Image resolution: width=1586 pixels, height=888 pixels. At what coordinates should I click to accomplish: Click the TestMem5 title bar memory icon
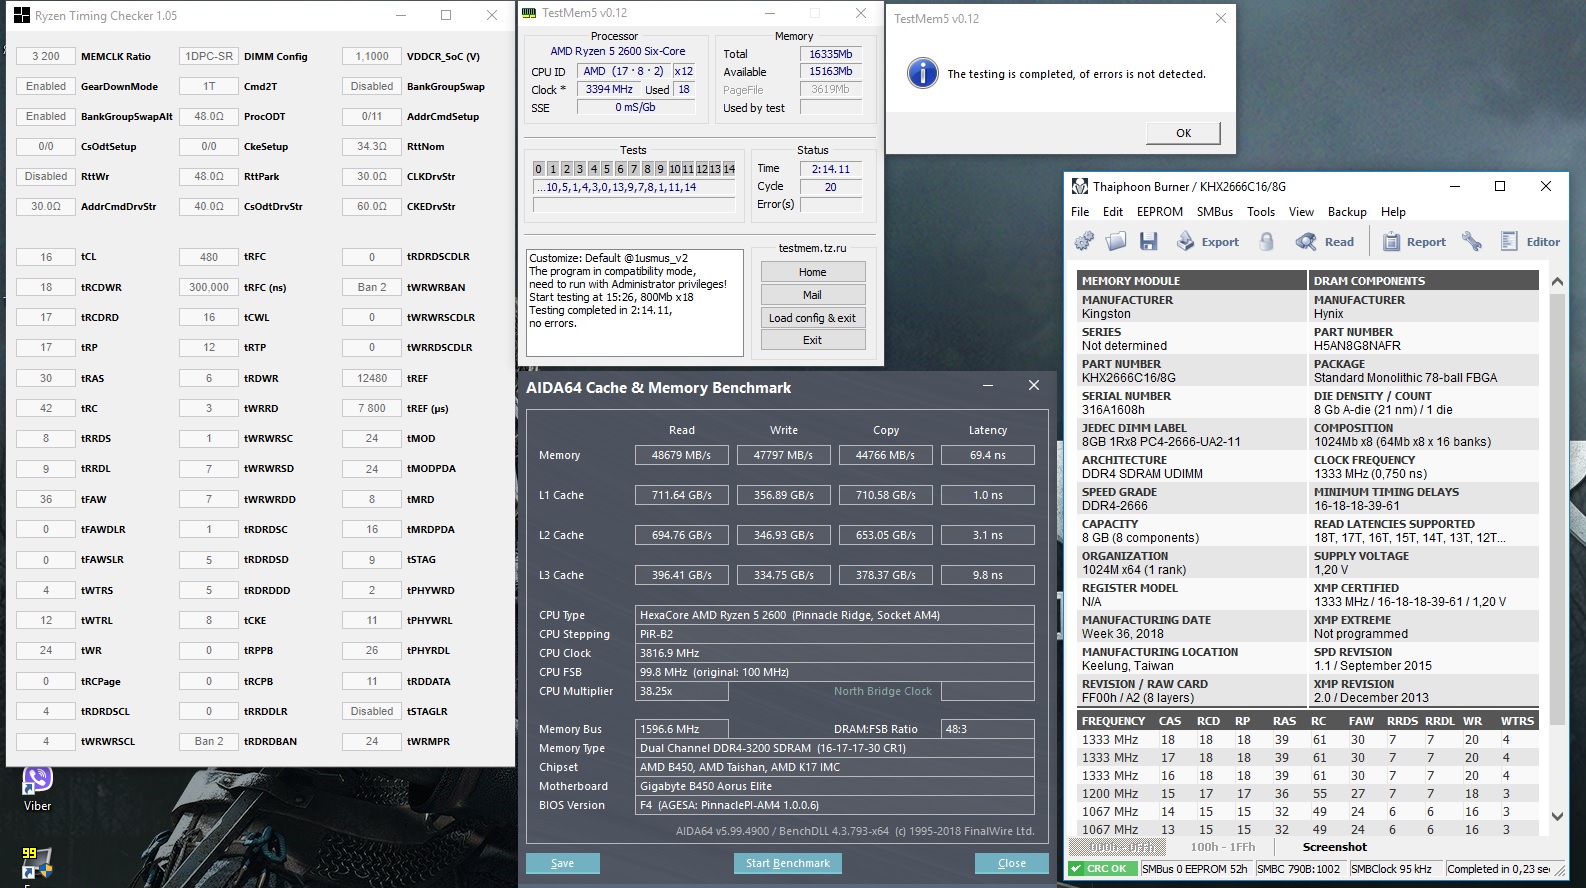pos(529,13)
